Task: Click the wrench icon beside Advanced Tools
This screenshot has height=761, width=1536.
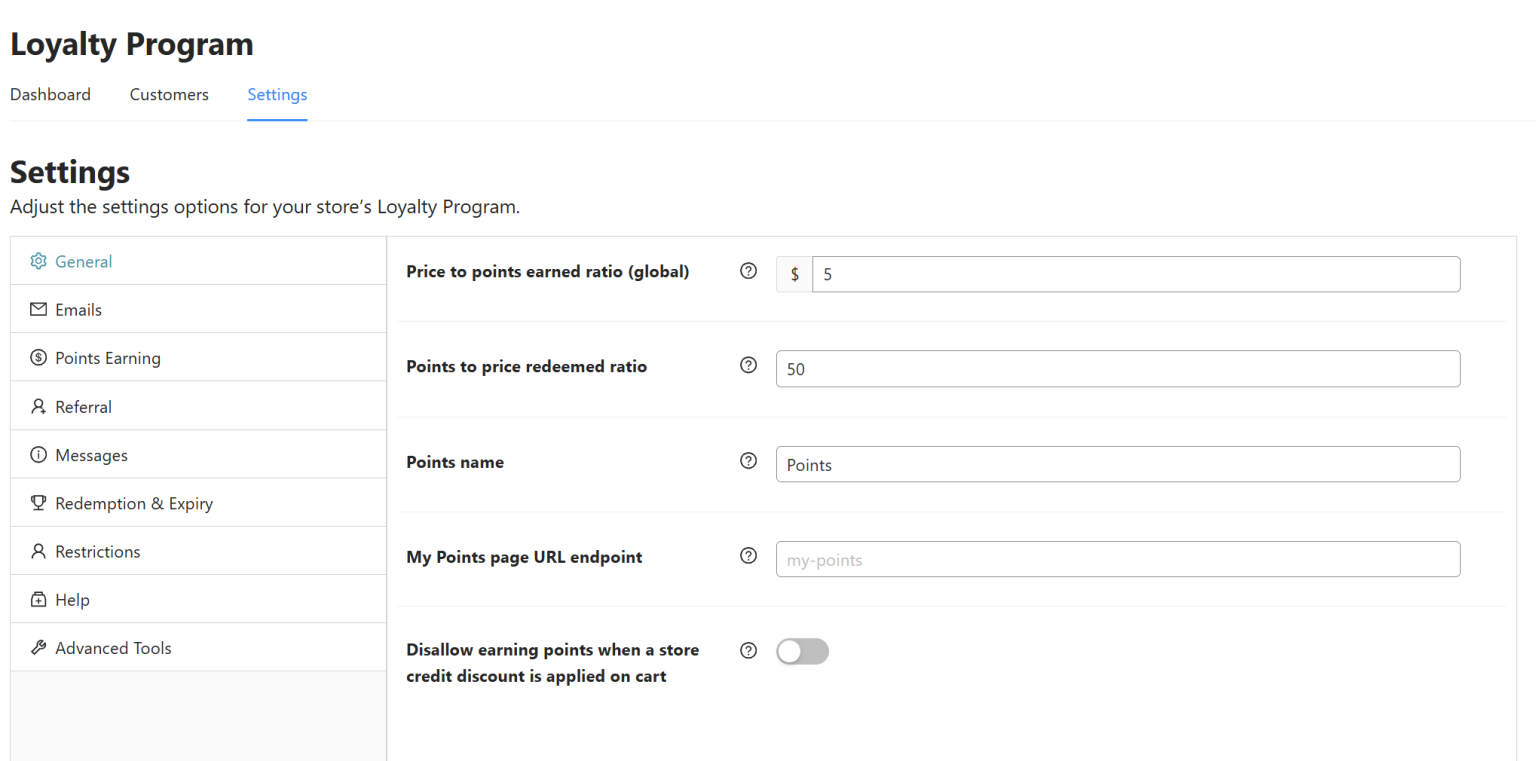Action: tap(38, 647)
